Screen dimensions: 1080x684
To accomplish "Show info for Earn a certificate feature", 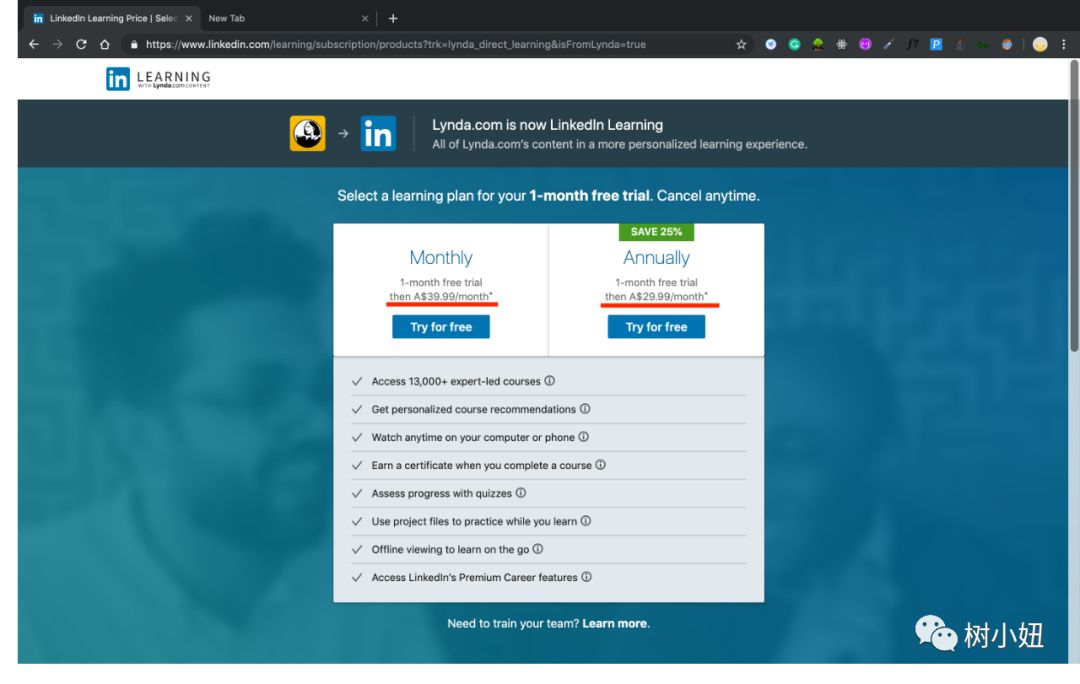I will click(601, 465).
